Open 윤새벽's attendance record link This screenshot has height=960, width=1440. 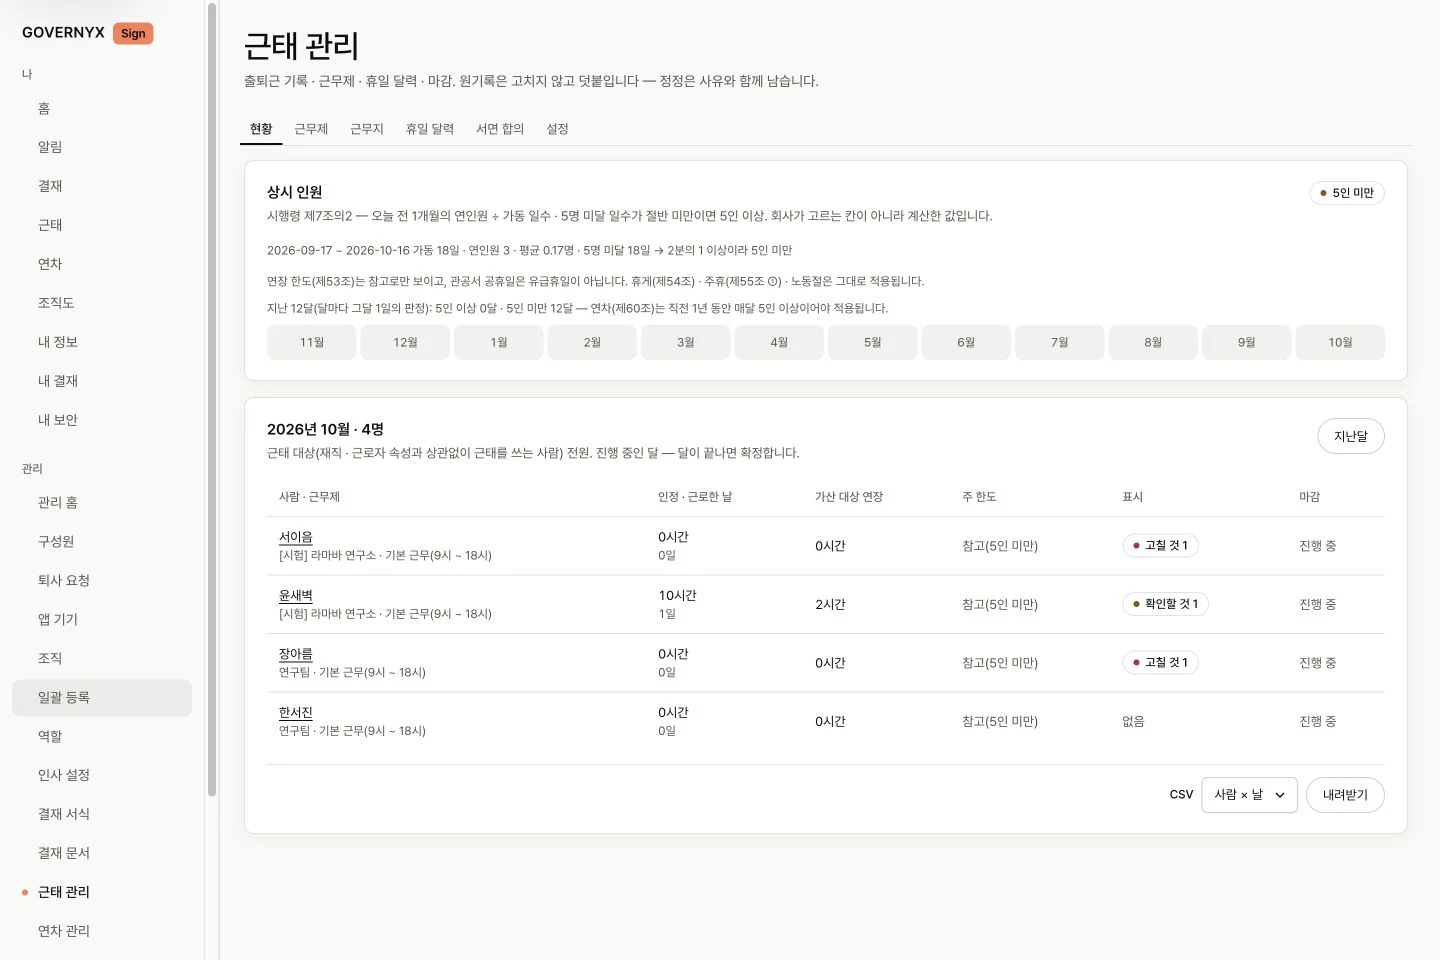coord(296,595)
